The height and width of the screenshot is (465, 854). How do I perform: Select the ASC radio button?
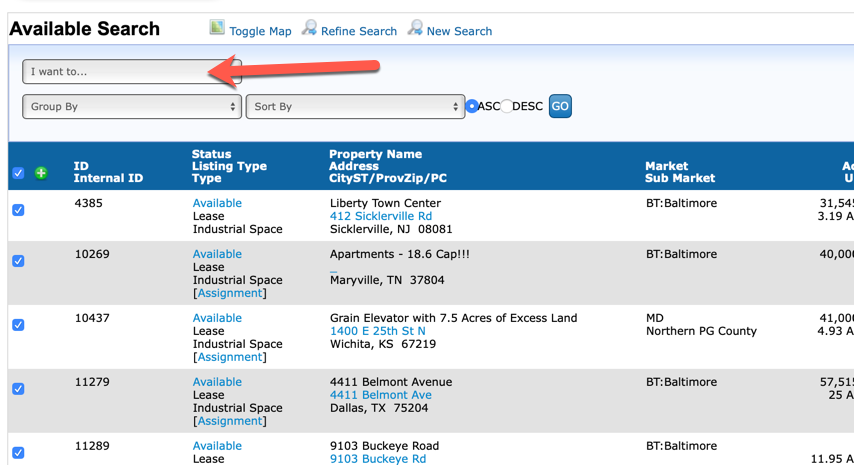[x=472, y=106]
